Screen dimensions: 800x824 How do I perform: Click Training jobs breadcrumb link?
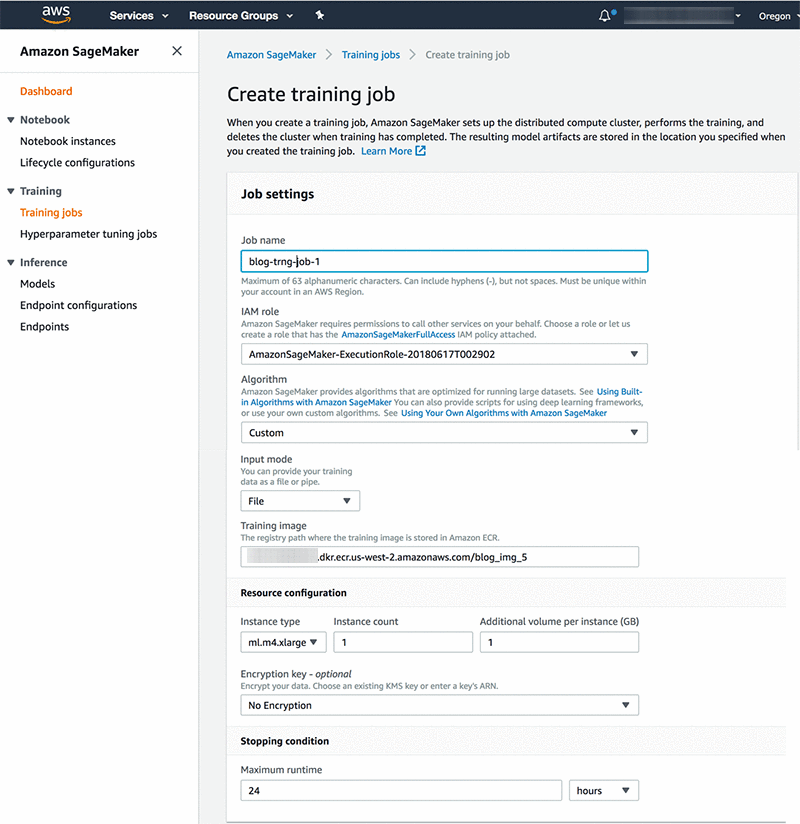pos(371,55)
